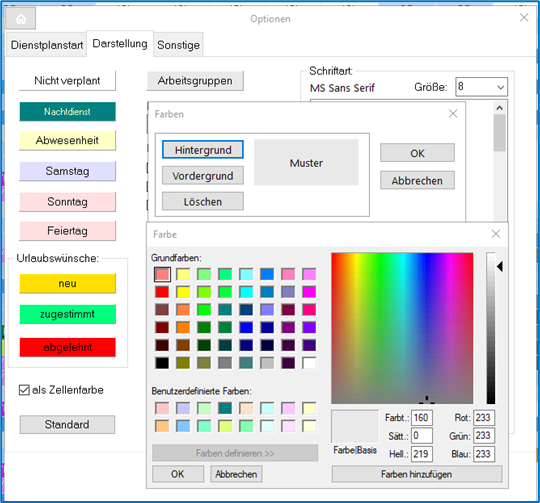Select the teal custom color swatch
Viewport: 540px width, 503px height.
pos(225,408)
